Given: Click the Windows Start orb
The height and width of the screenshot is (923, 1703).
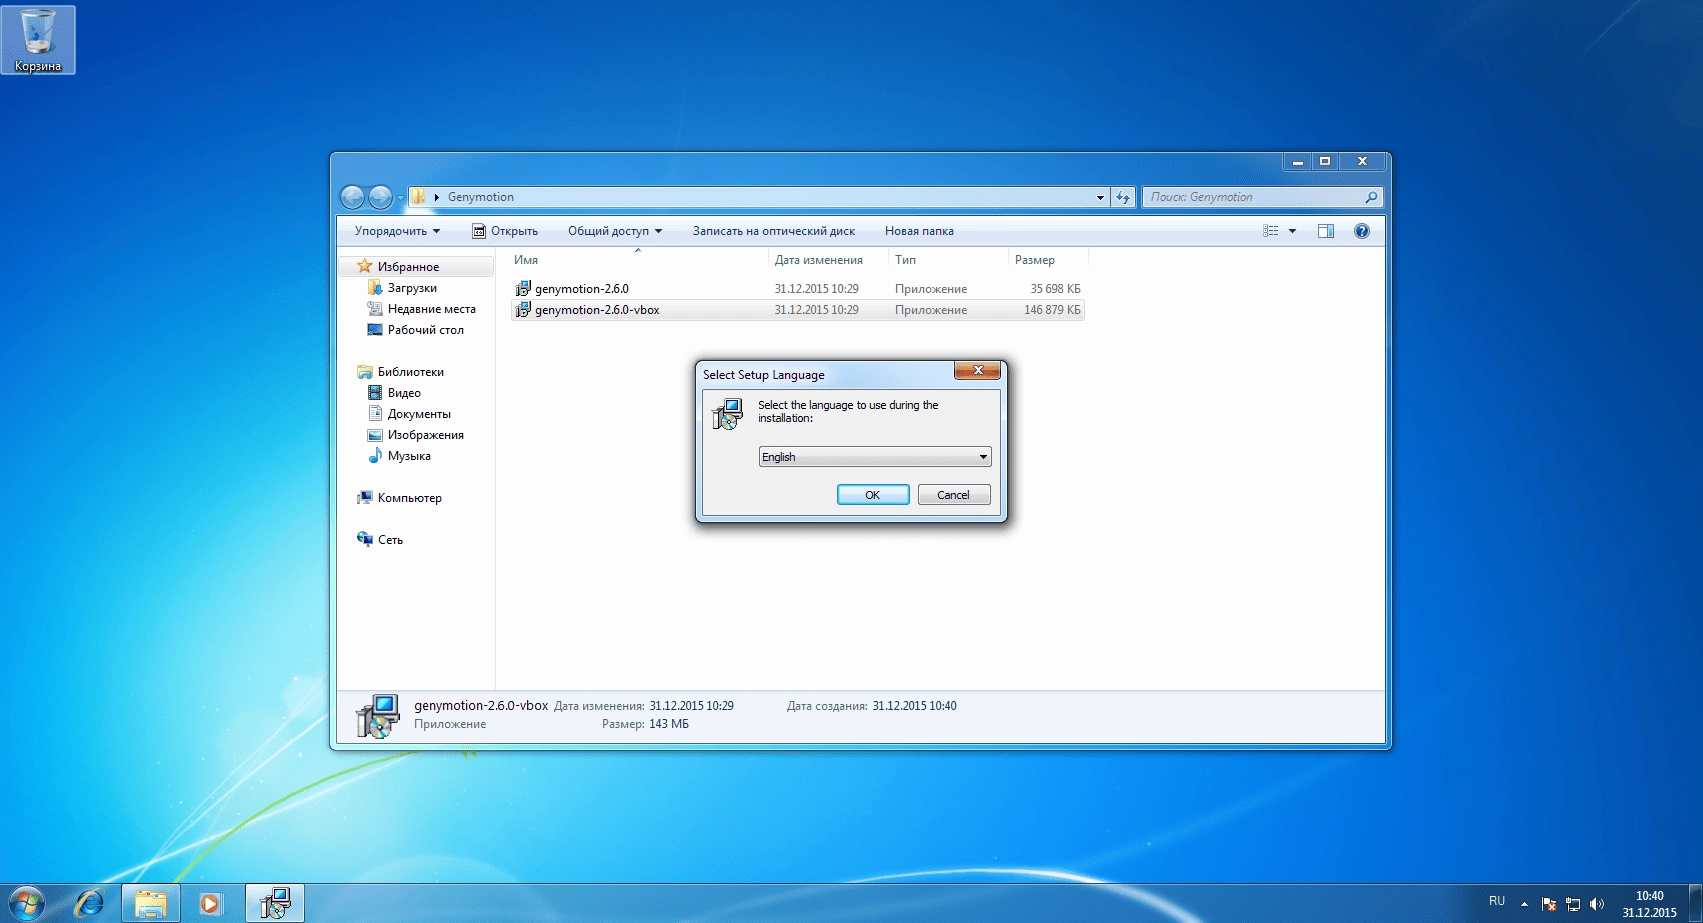Looking at the screenshot, I should 26,903.
